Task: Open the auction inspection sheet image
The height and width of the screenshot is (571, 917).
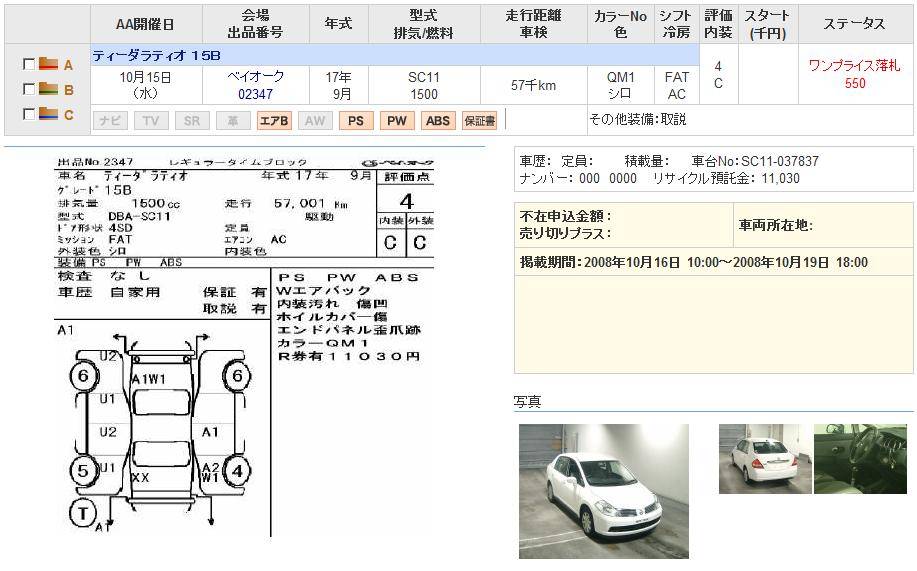Action: 246,346
